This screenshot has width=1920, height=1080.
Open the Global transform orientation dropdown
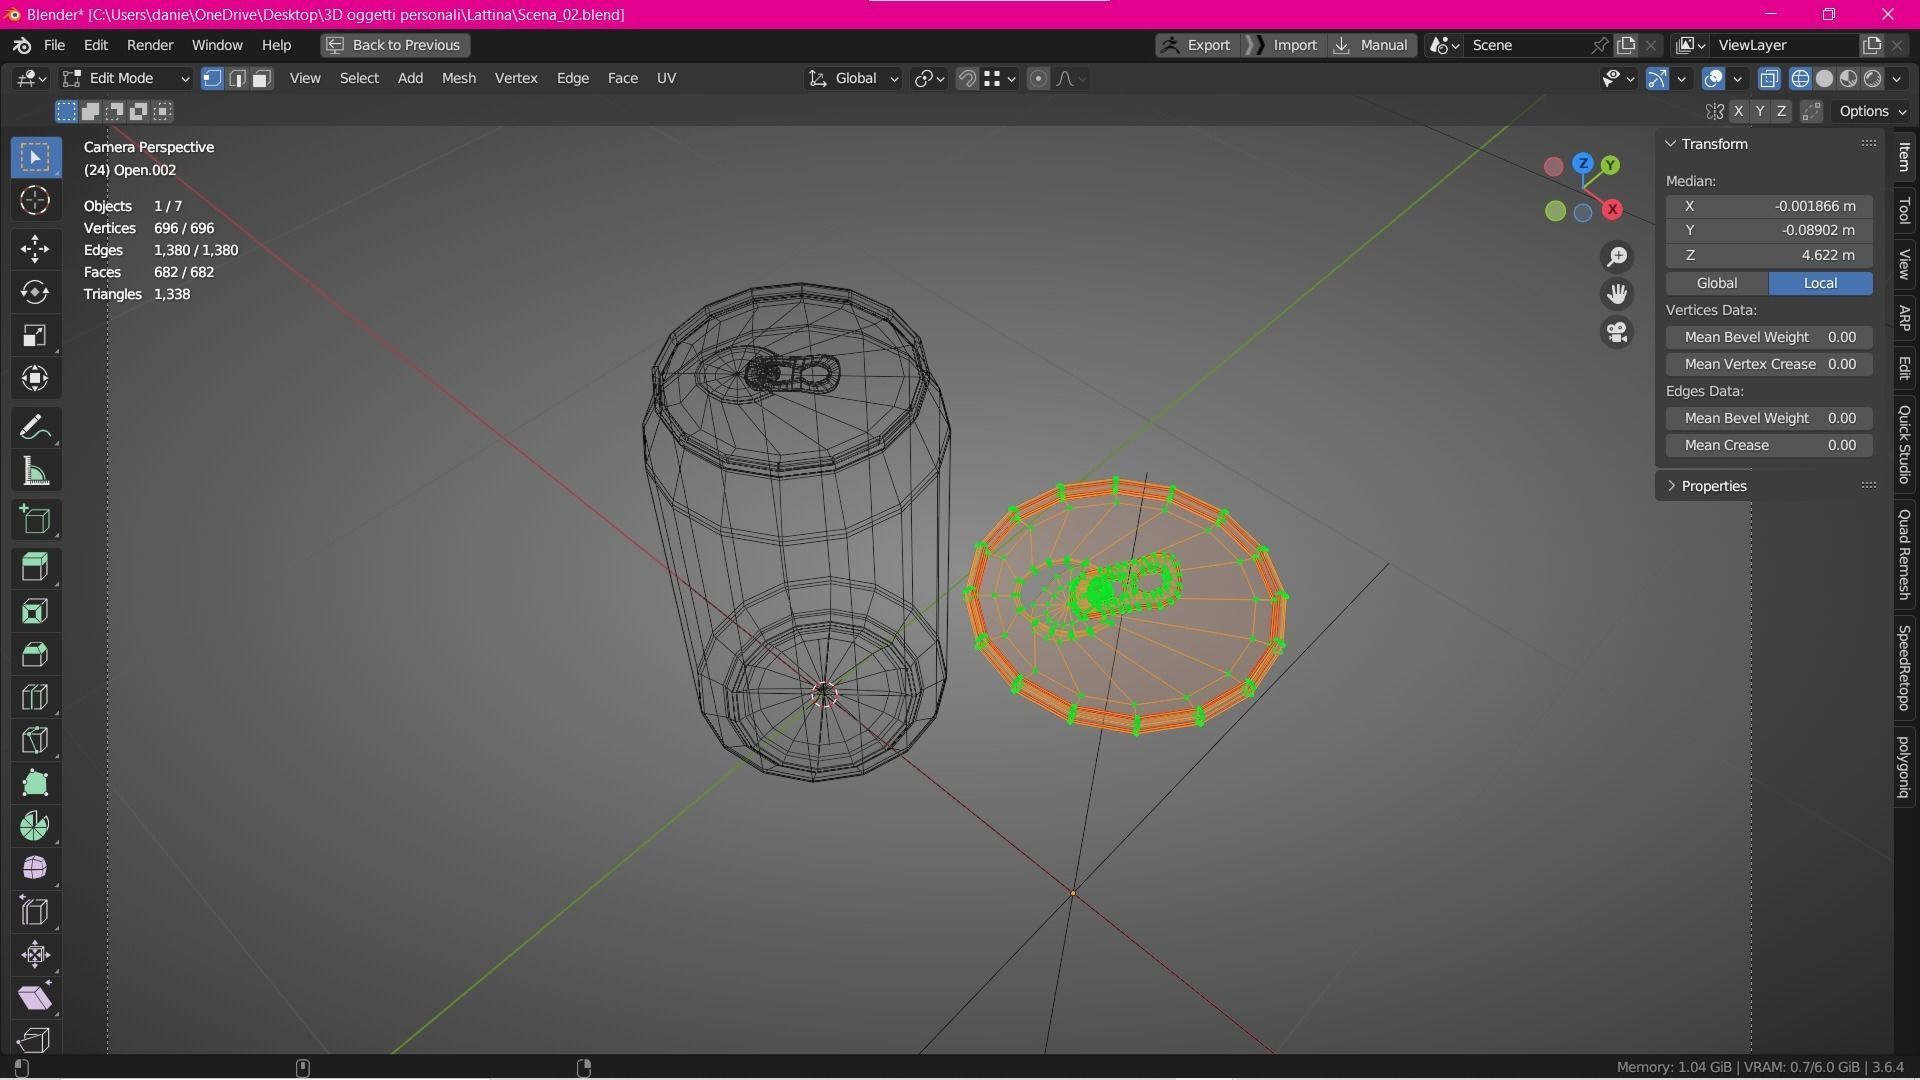coord(855,78)
